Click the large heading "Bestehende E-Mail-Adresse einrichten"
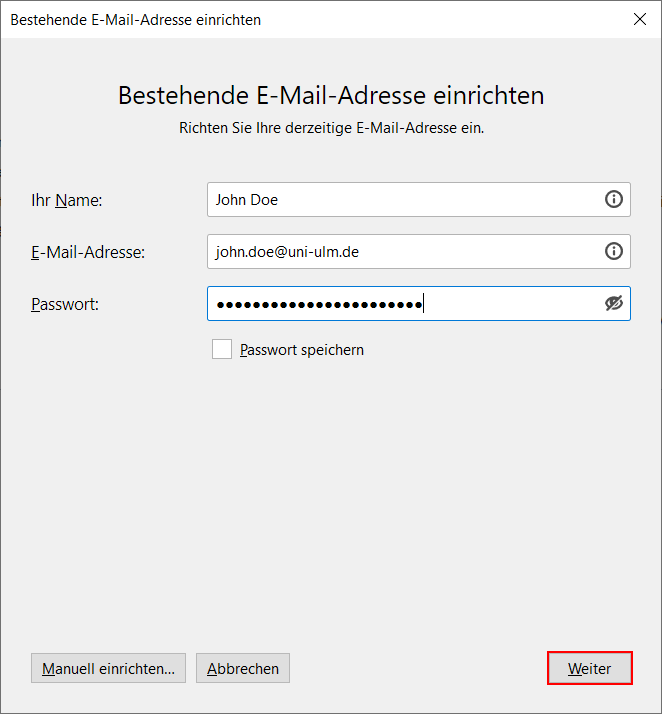The height and width of the screenshot is (714, 662). (331, 95)
